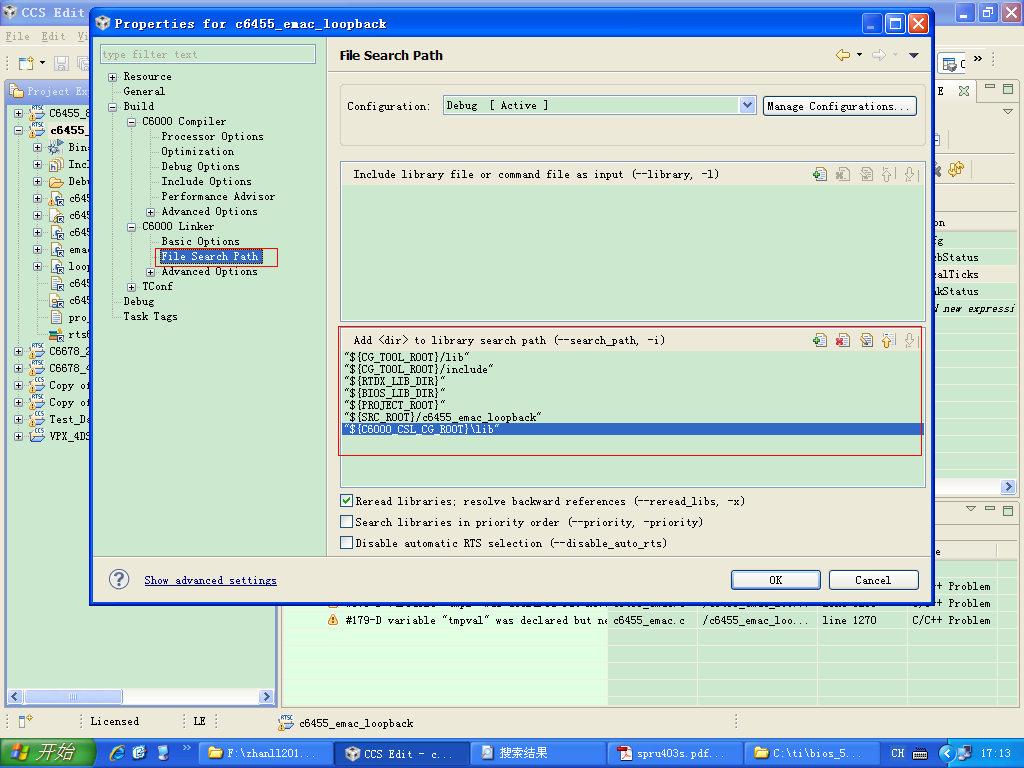Enable Disable automatic RTS selection
This screenshot has width=1024, height=768.
pos(347,543)
